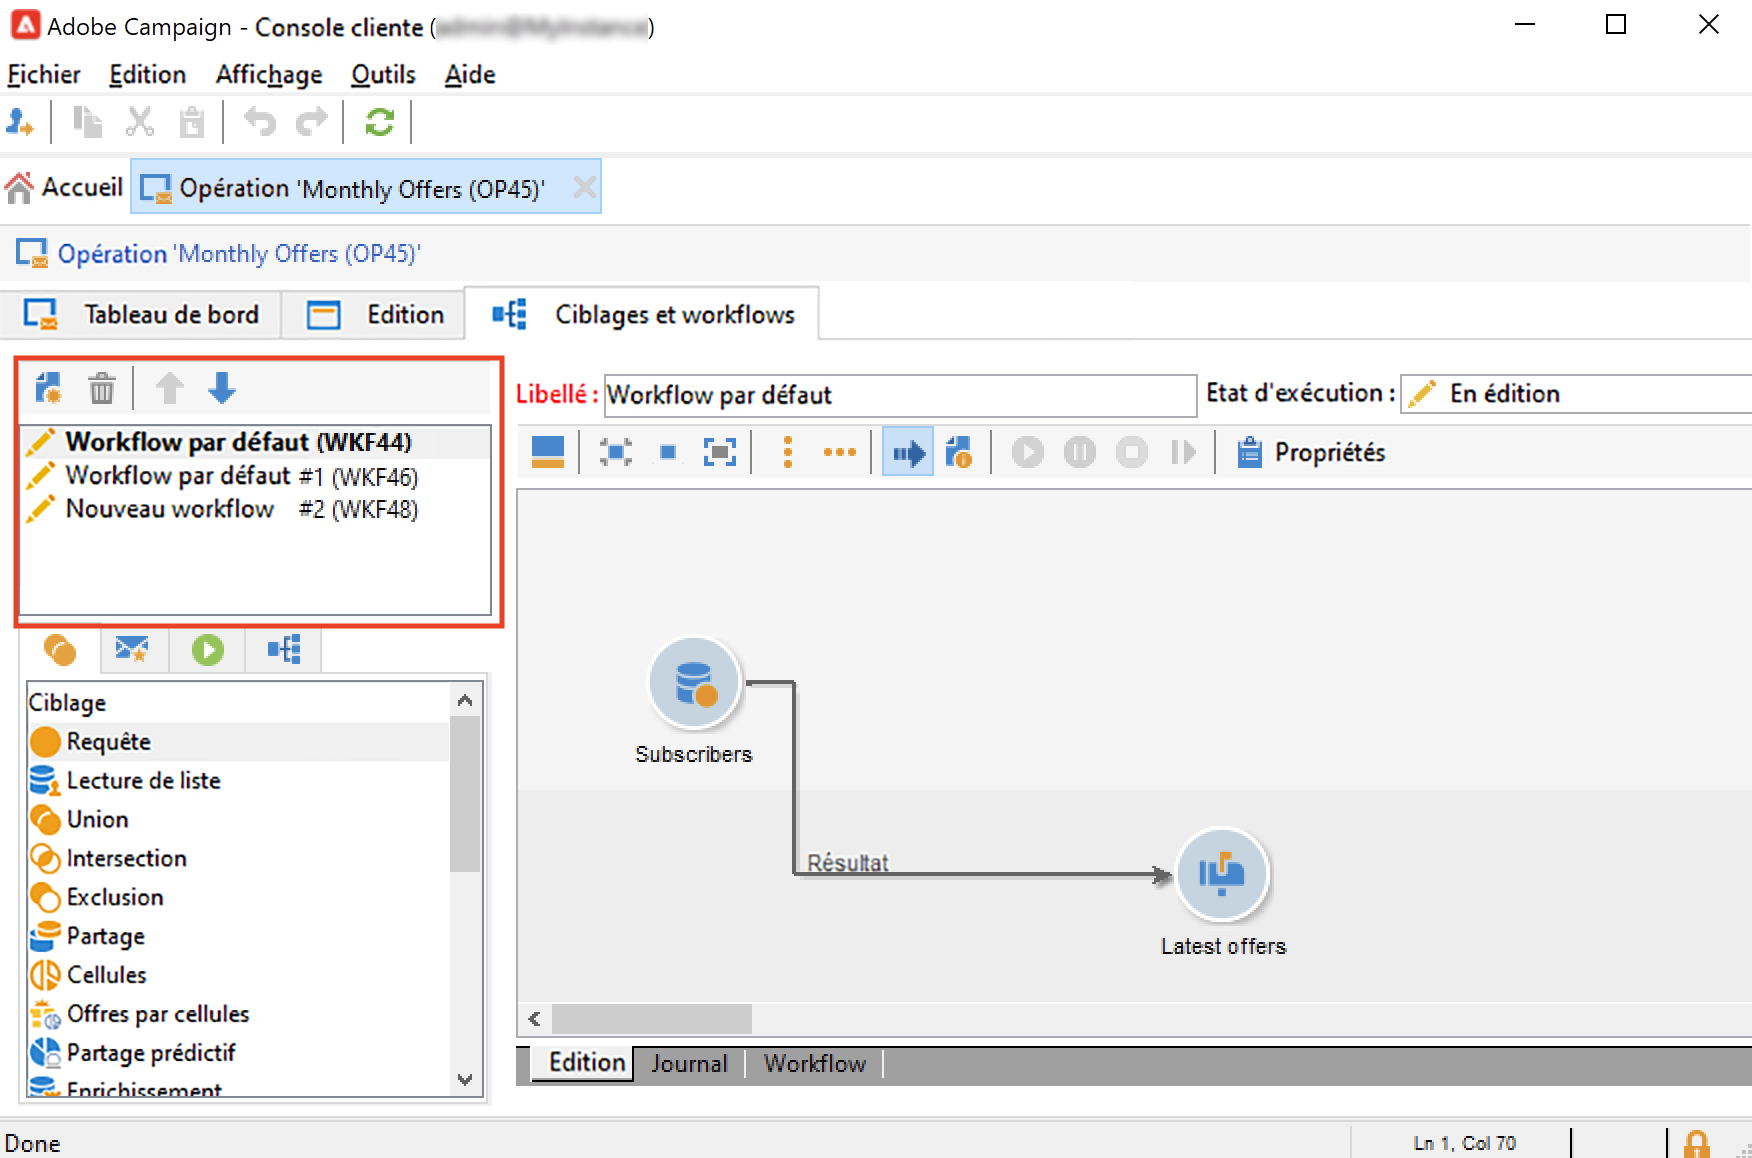Click the Résultat transition label
This screenshot has width=1752, height=1158.
click(848, 862)
